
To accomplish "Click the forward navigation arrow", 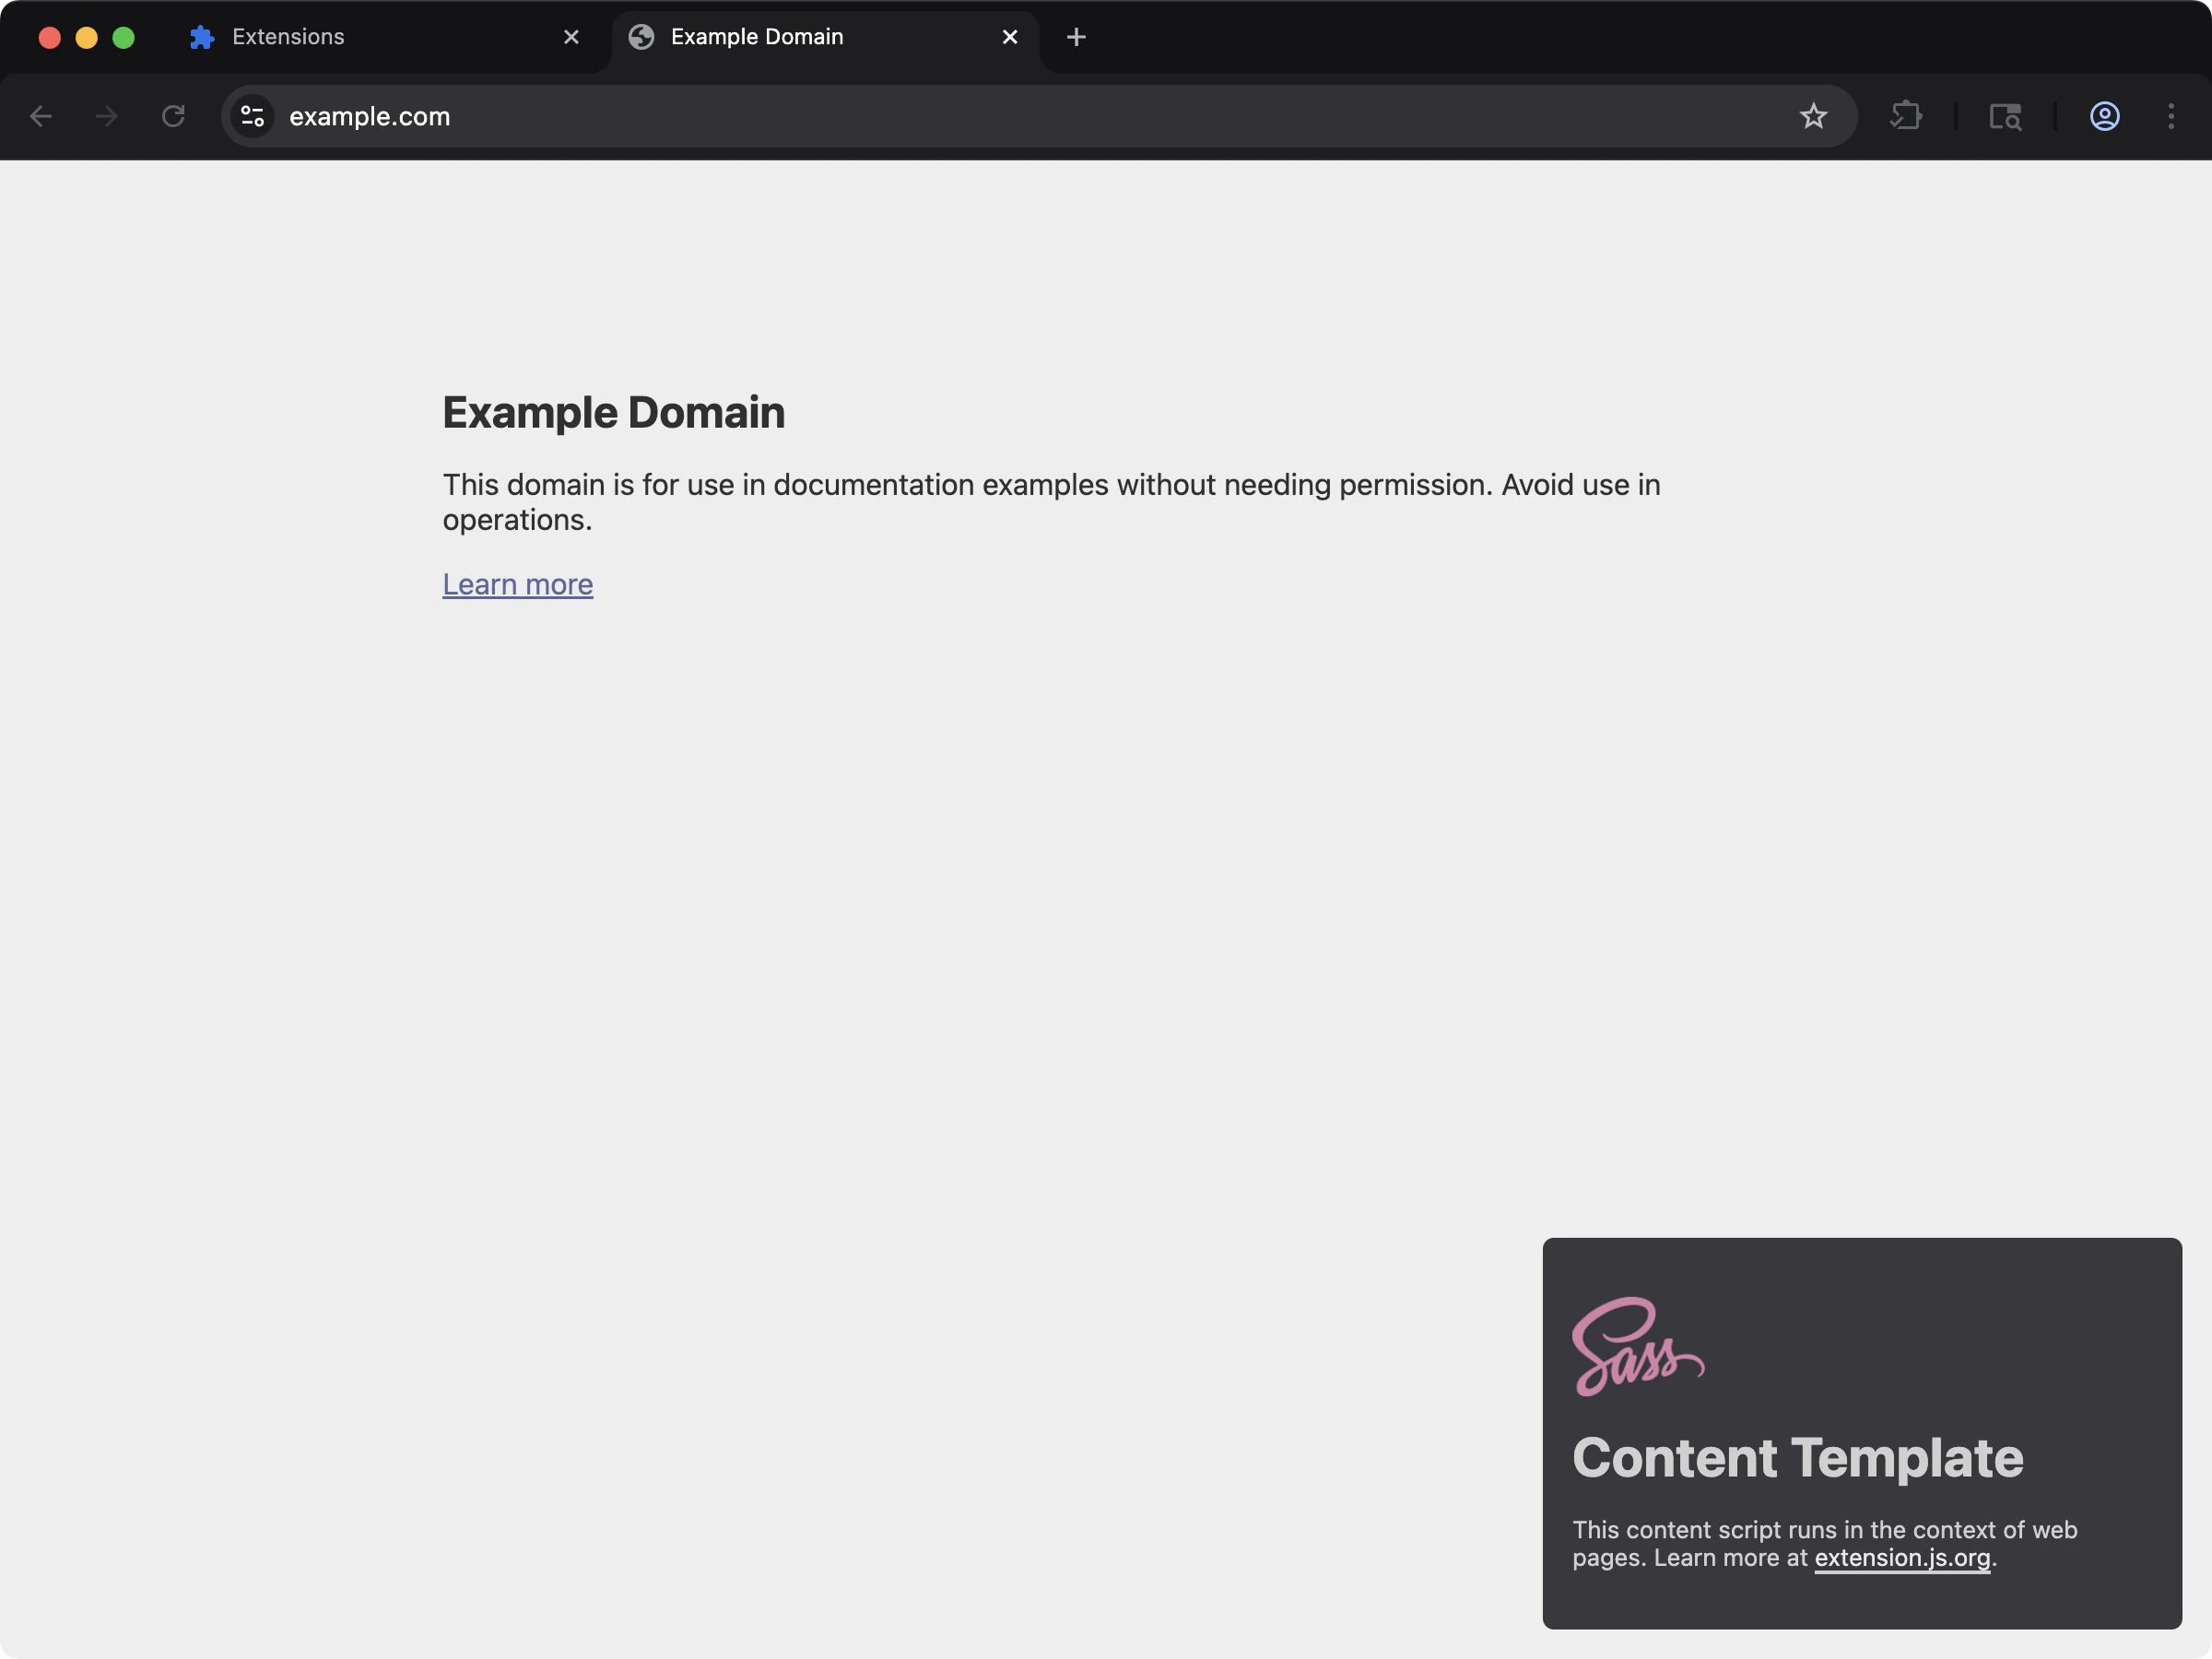I will pos(105,116).
